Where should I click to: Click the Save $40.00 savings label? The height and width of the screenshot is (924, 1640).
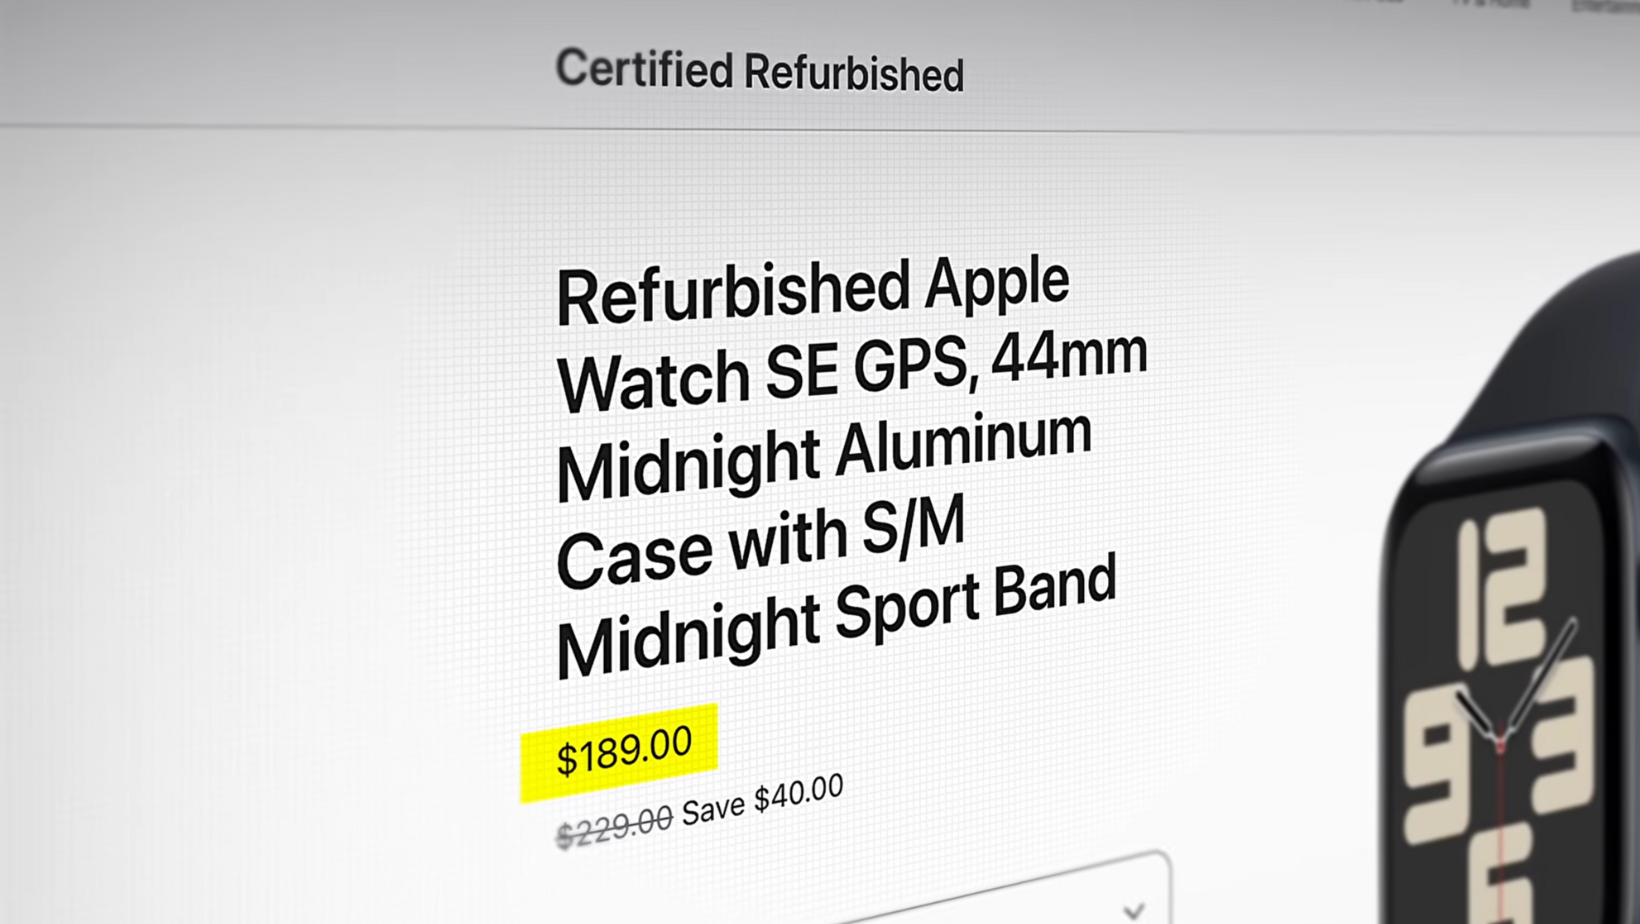pyautogui.click(x=762, y=795)
